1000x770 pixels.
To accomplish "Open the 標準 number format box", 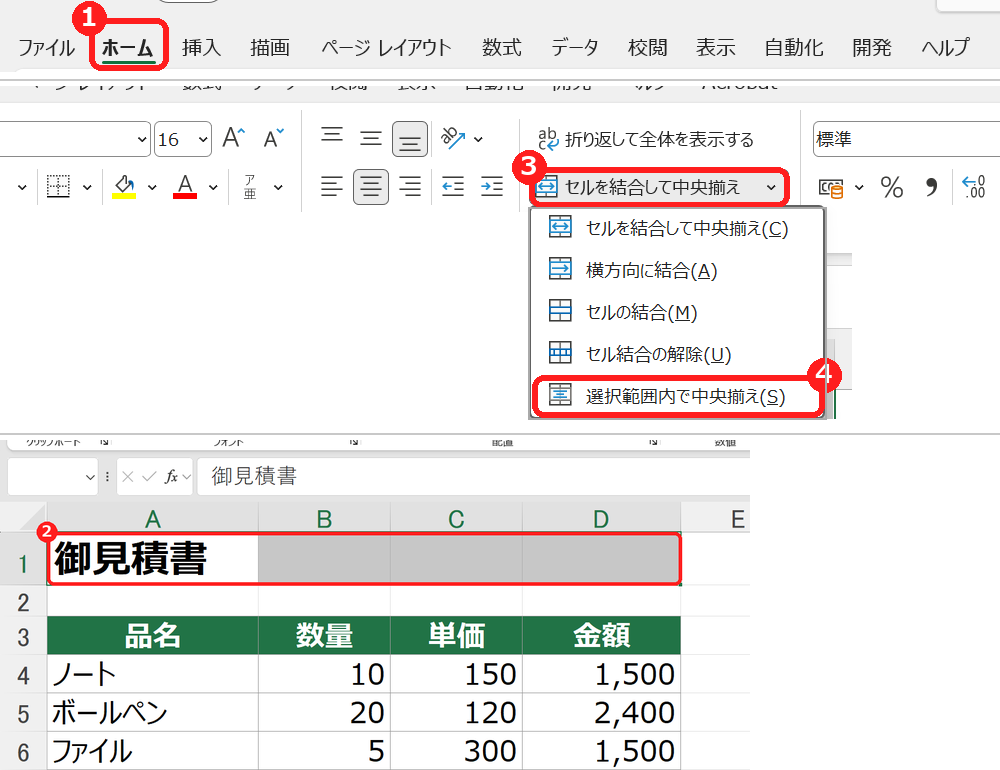I will (906, 139).
